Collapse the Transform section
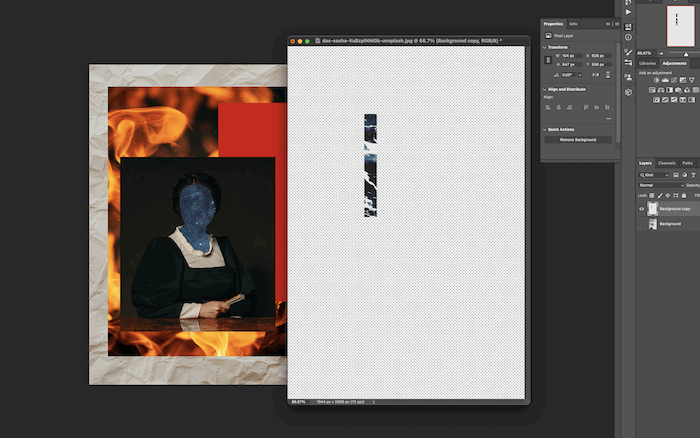The image size is (700, 438). tap(545, 47)
